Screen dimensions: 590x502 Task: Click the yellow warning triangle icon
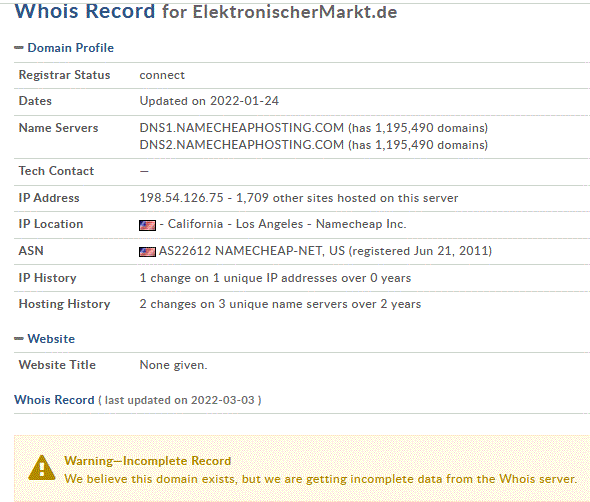(42, 467)
